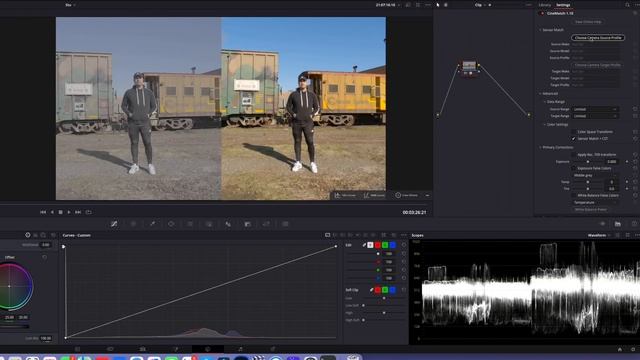
Task: Enable Color Space Transform checkbox
Action: [x=573, y=132]
